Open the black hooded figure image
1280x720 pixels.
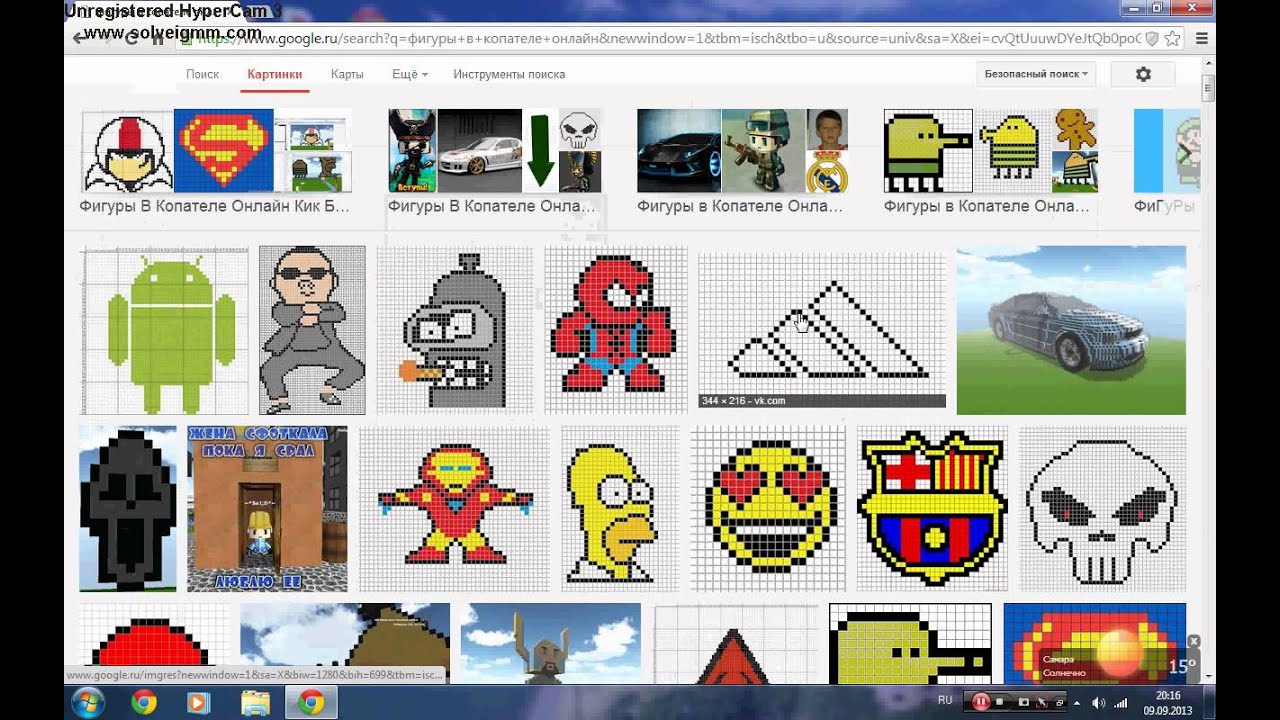click(128, 509)
